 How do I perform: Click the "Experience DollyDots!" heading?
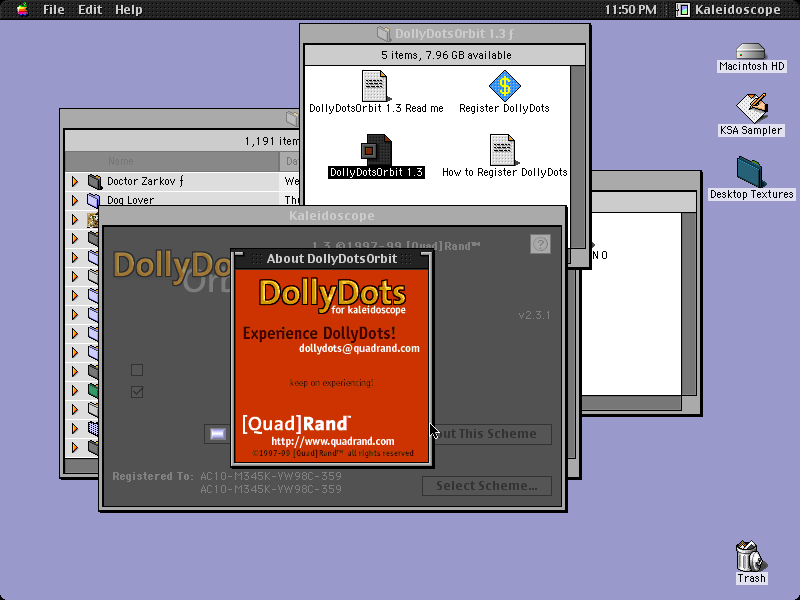319,334
